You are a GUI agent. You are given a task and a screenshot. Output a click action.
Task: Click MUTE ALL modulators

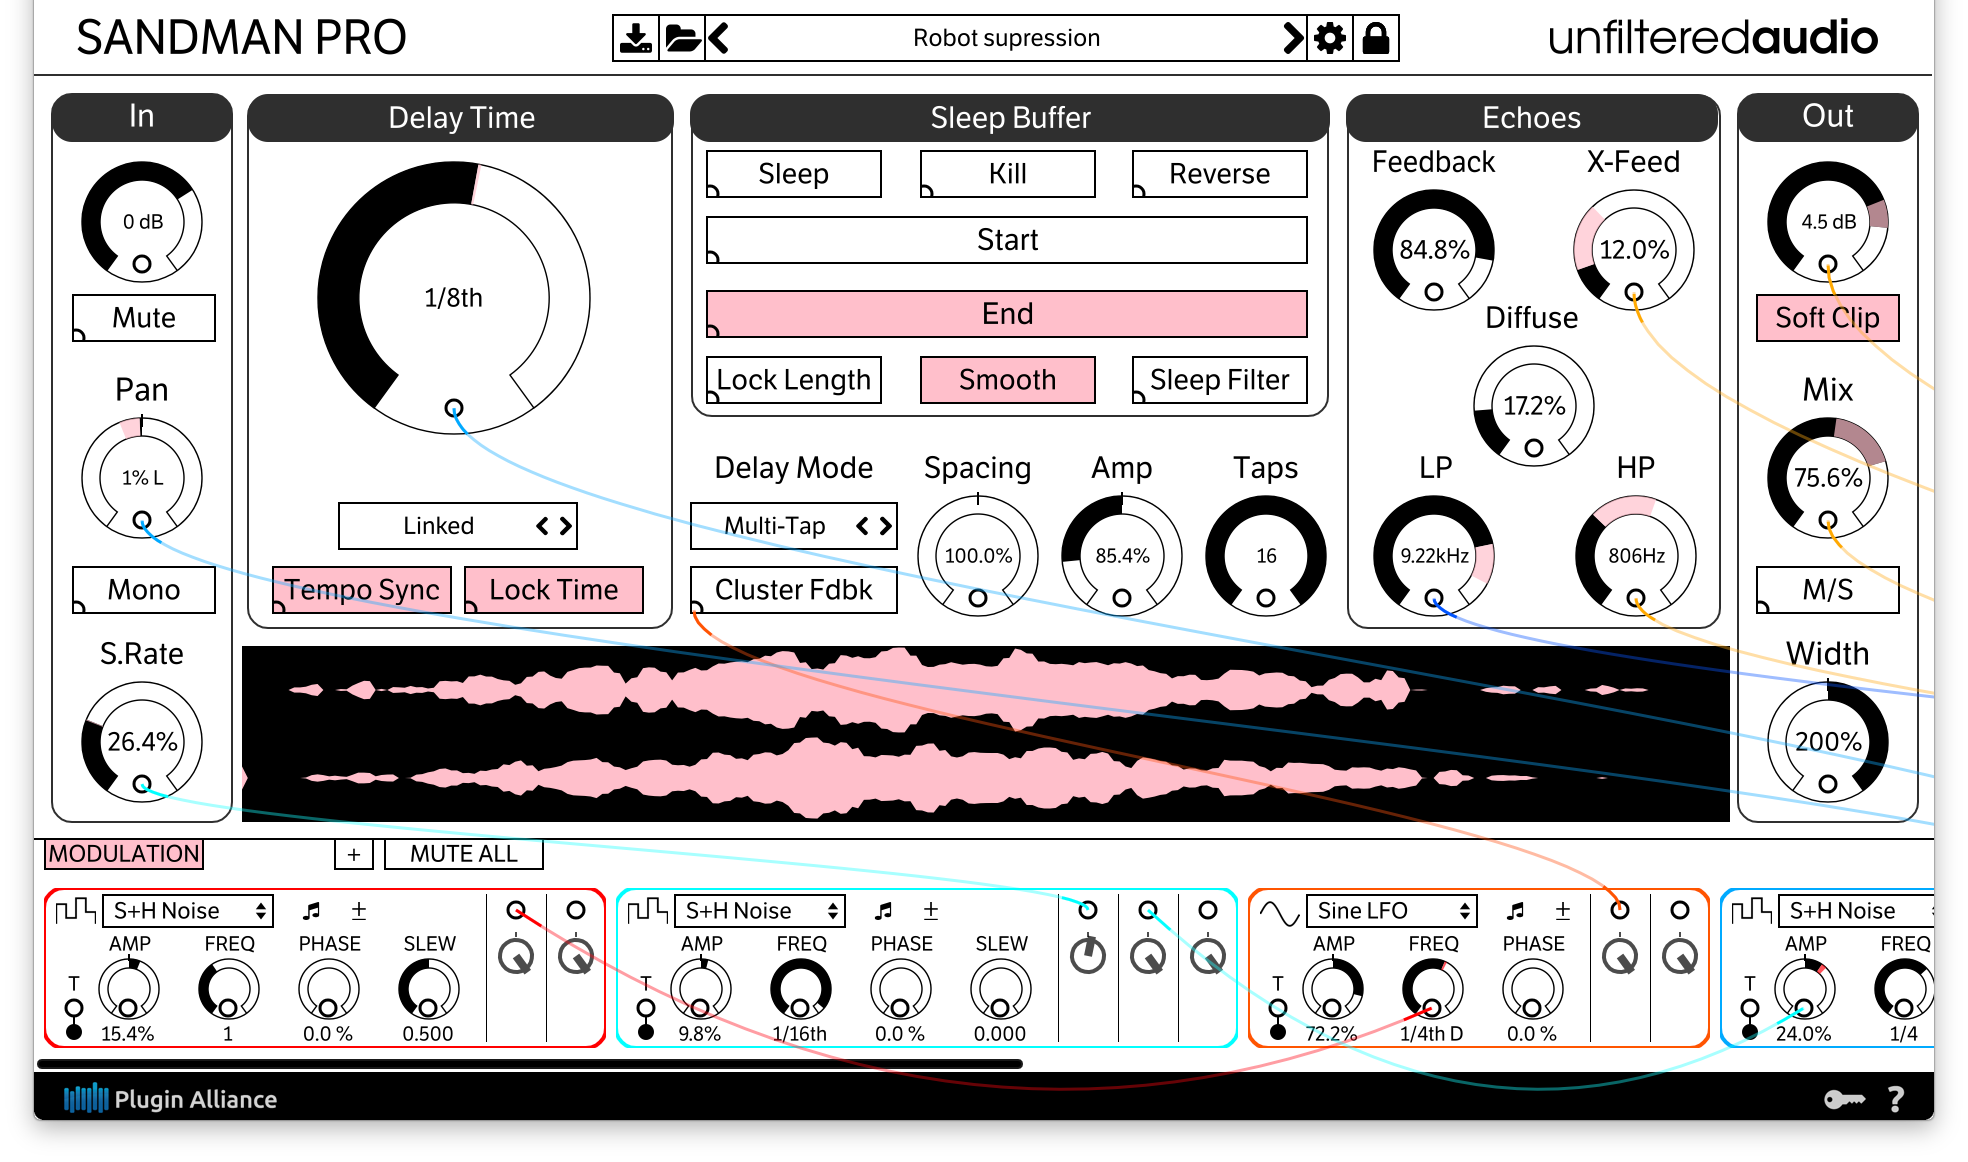tap(464, 854)
